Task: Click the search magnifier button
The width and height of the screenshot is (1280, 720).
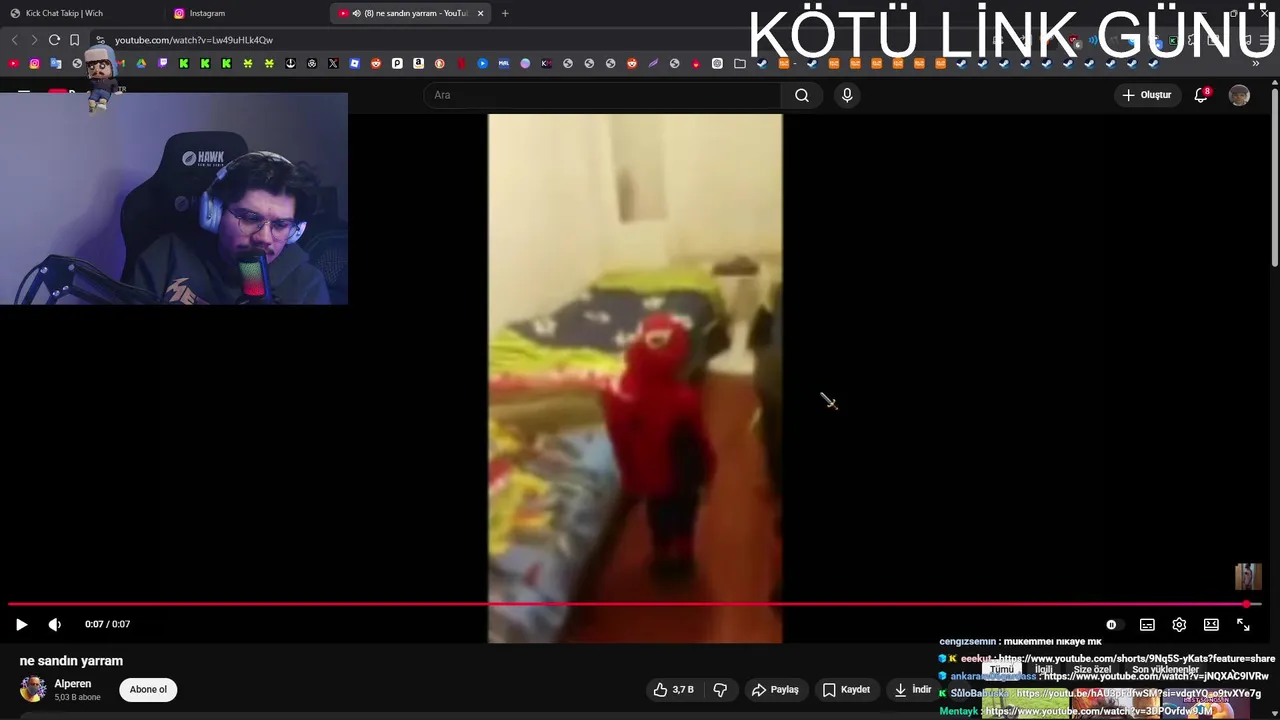Action: pyautogui.click(x=802, y=95)
